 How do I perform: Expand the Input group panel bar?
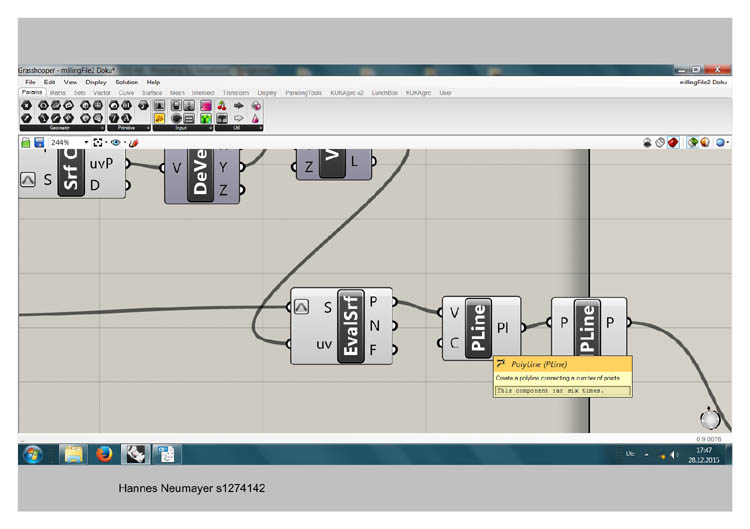pos(183,128)
